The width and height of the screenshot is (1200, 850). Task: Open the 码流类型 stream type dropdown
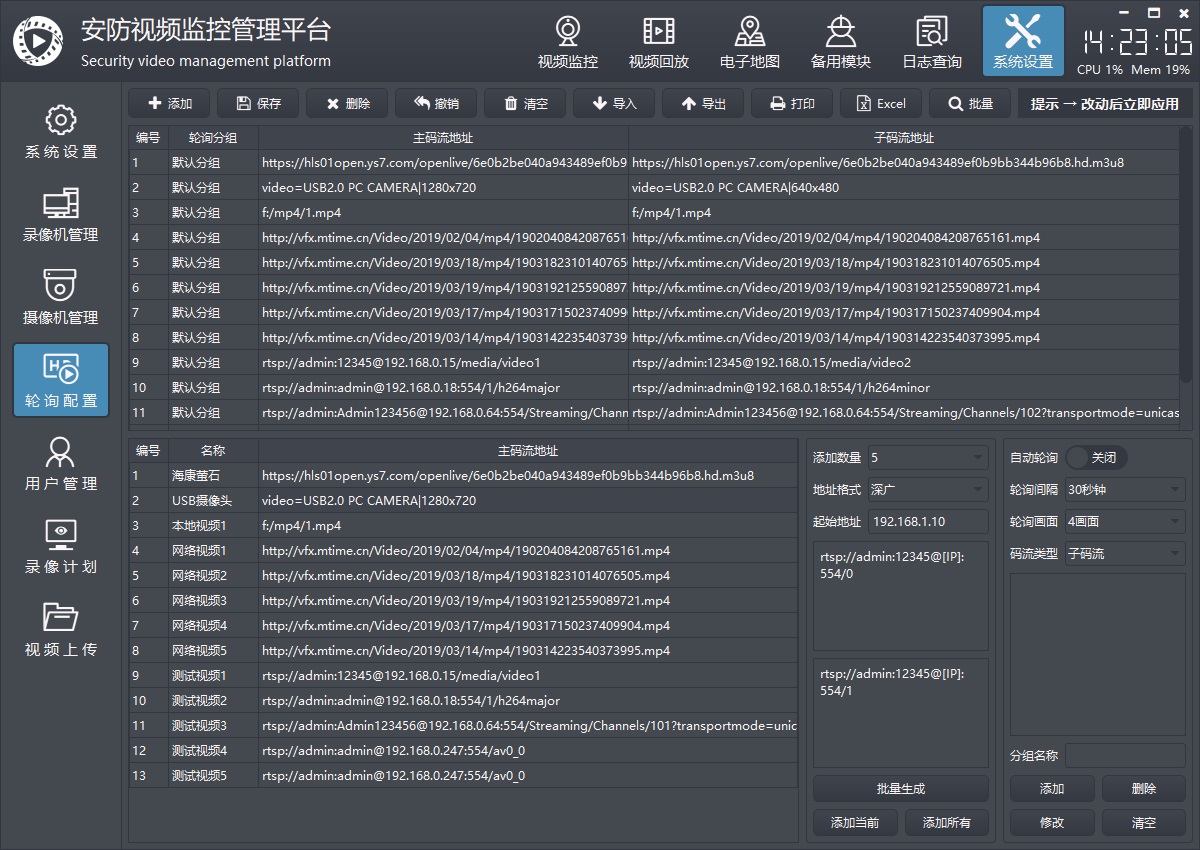pos(1124,553)
